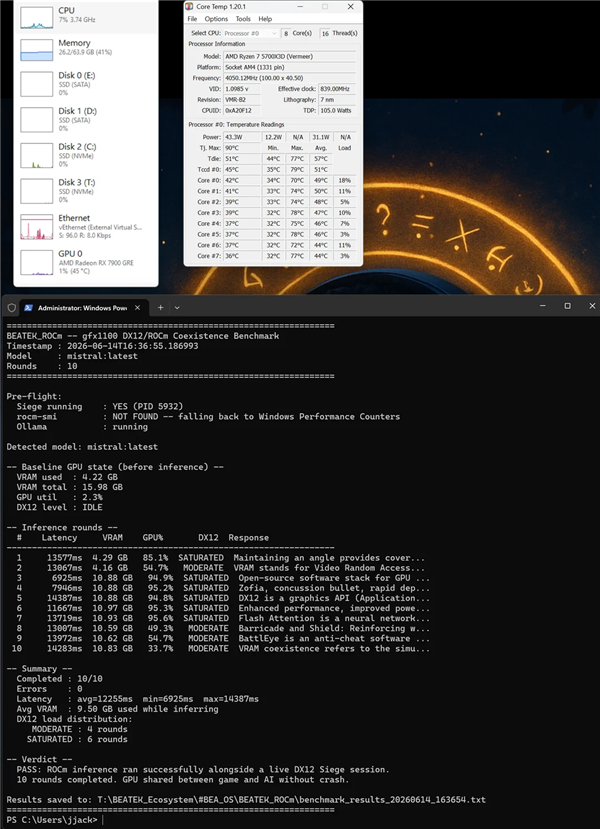The image size is (600, 829).
Task: Click the Results saved to file path line
Action: pos(246,799)
